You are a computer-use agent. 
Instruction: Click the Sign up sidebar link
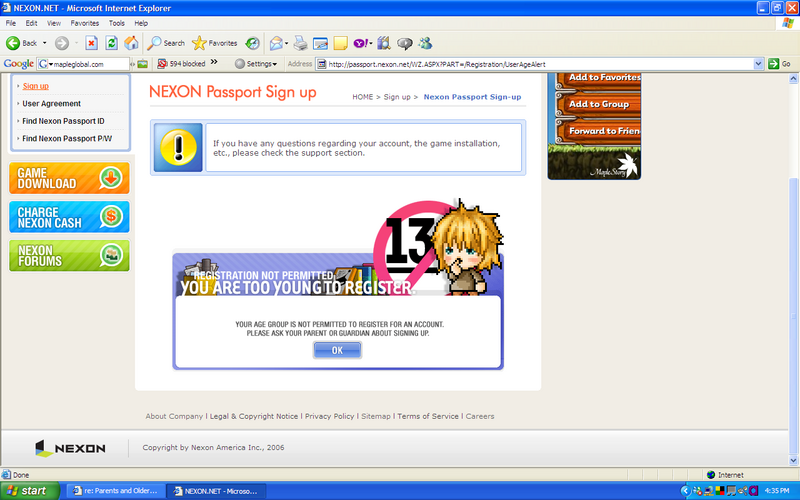[36, 86]
